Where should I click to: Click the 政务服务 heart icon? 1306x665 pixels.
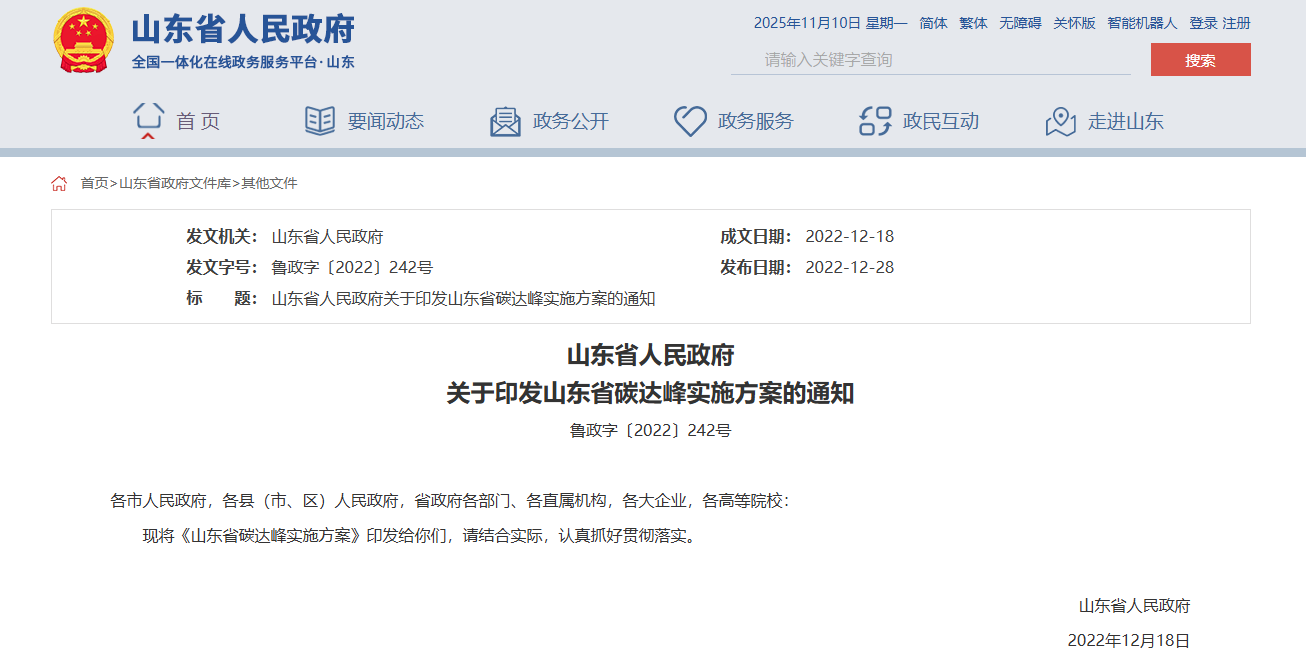(690, 121)
